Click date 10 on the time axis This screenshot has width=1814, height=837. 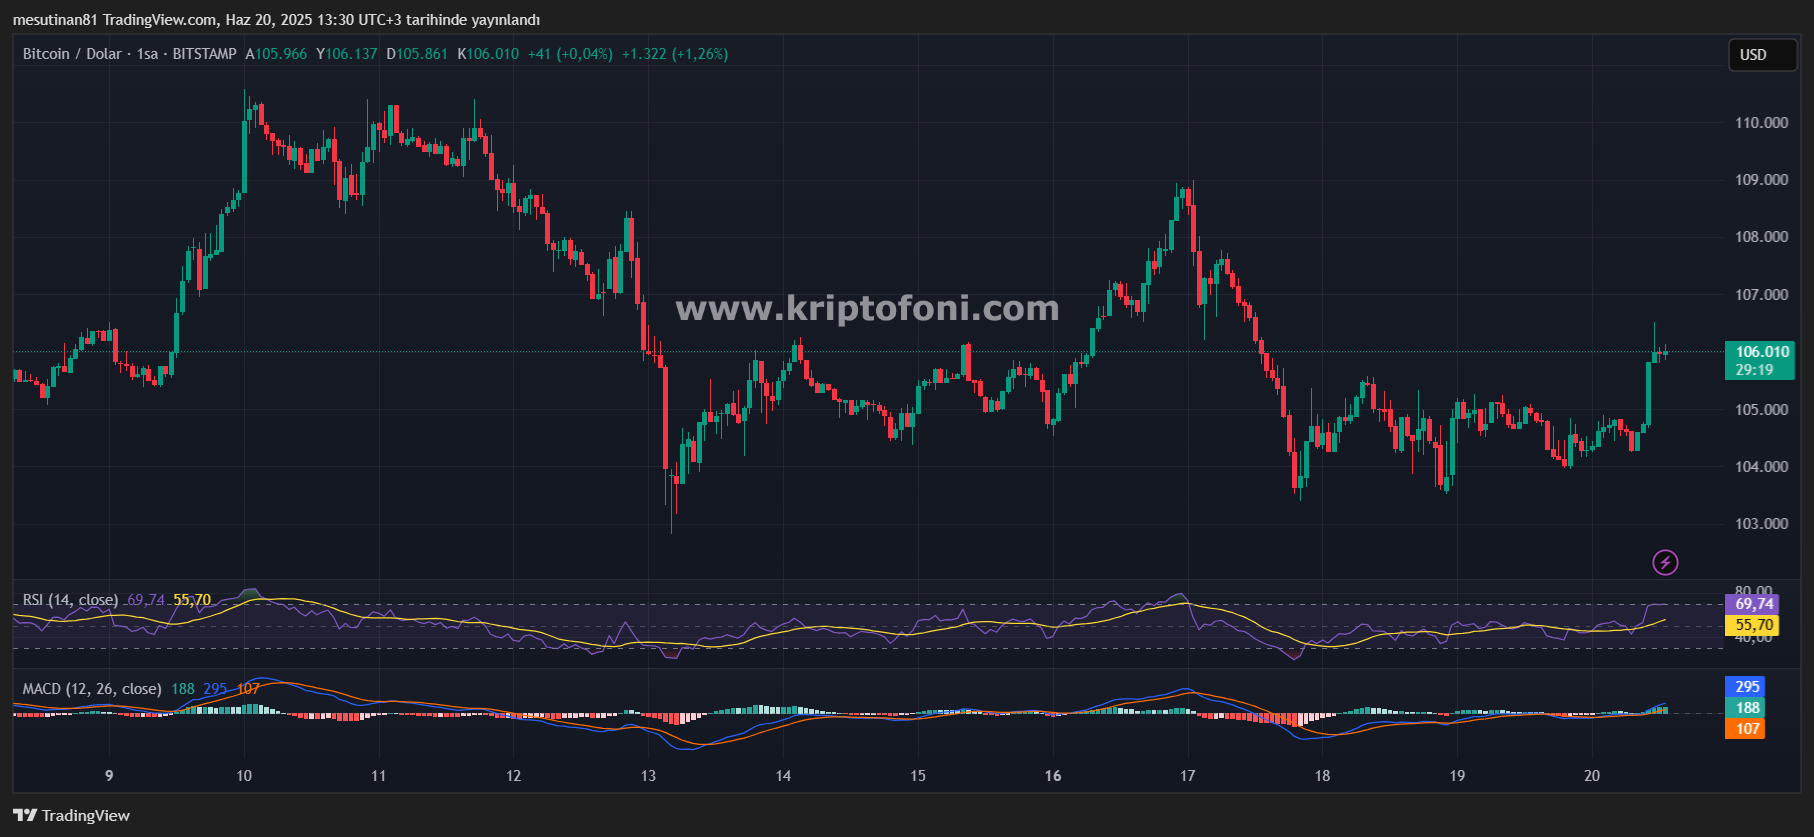244,776
